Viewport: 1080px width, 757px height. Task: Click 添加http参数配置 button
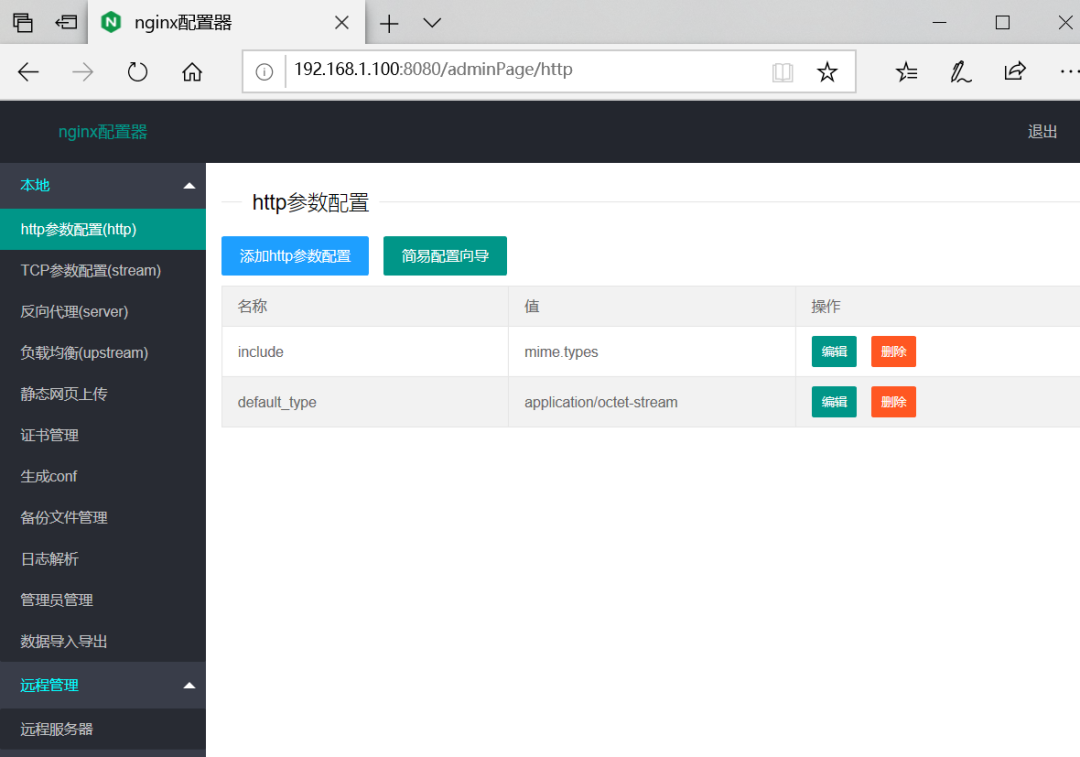[295, 256]
